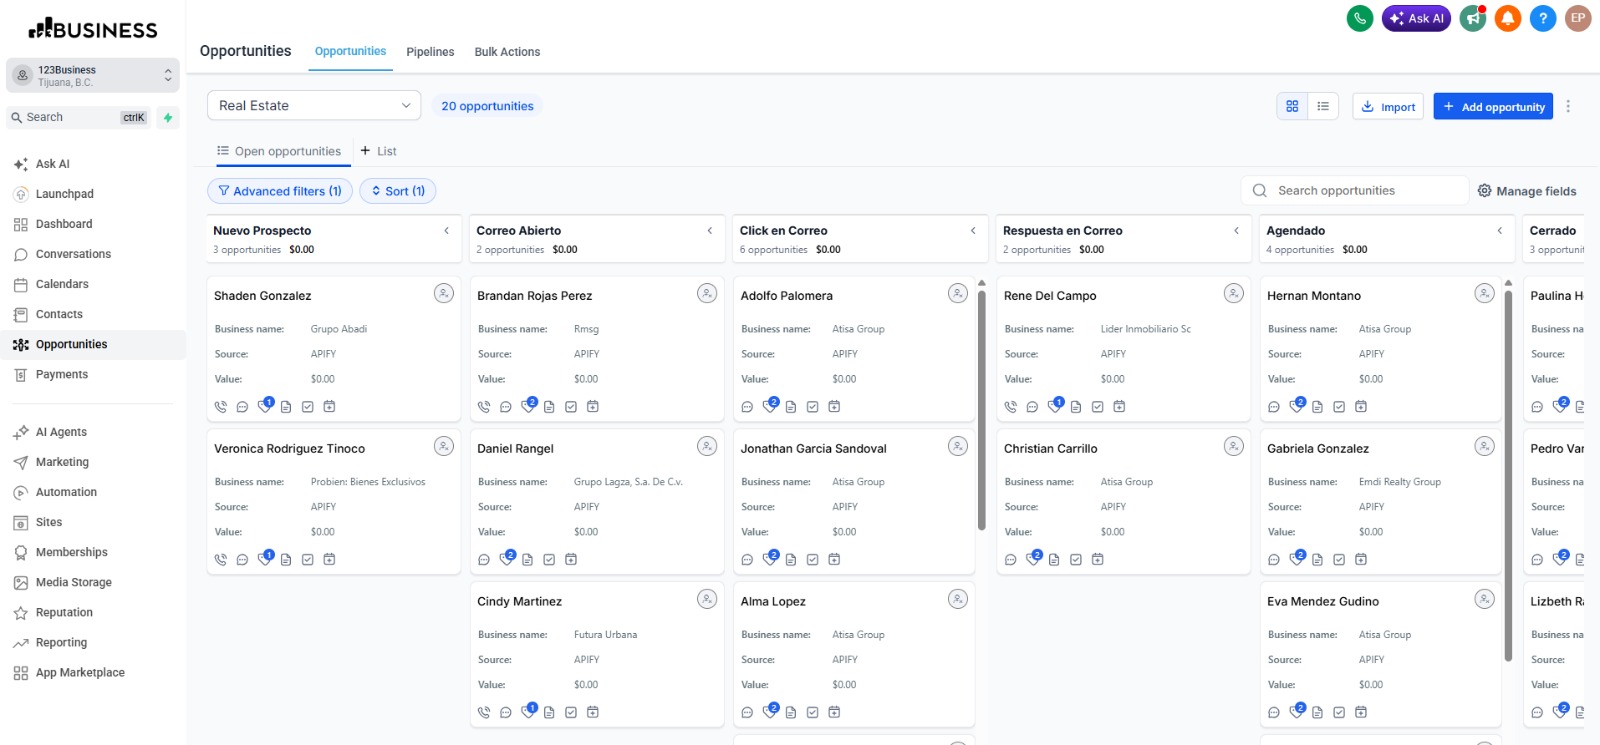Add a new List view

379,151
